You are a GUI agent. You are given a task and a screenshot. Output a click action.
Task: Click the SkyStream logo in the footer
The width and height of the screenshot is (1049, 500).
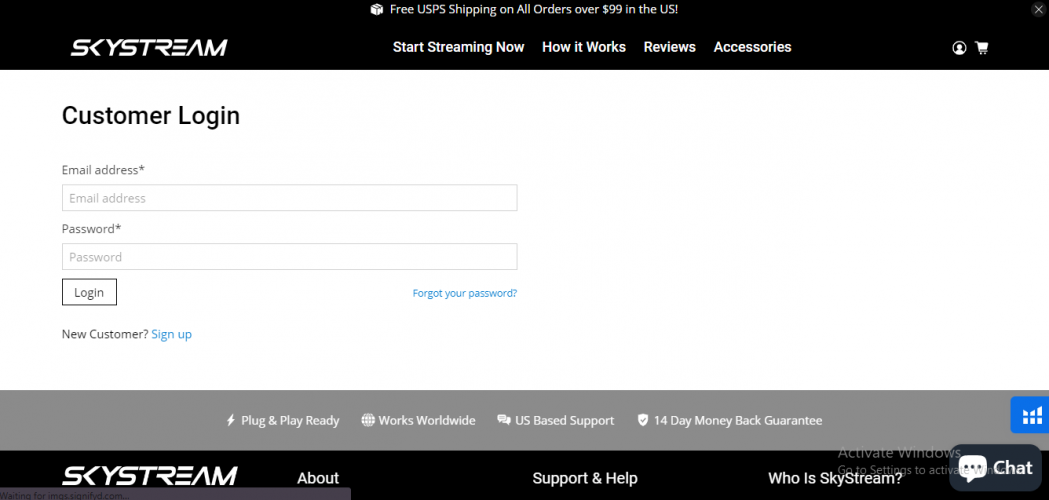[150, 476]
